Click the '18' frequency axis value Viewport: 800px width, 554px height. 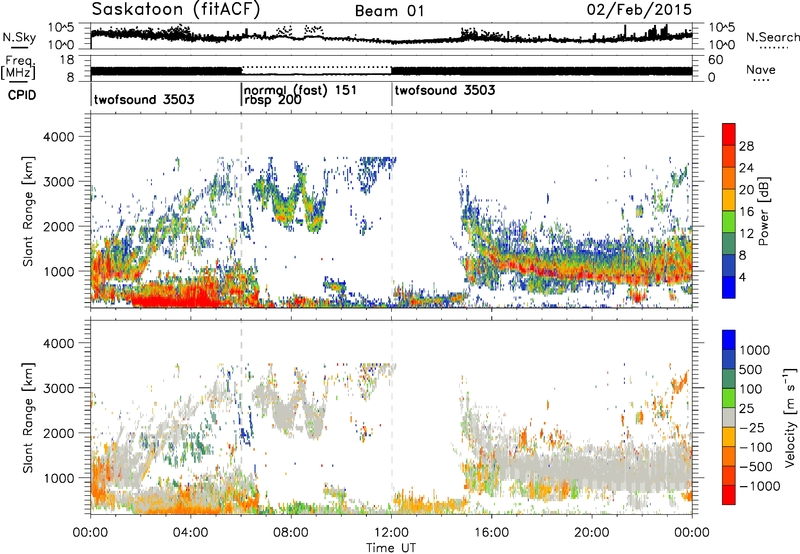[x=67, y=60]
